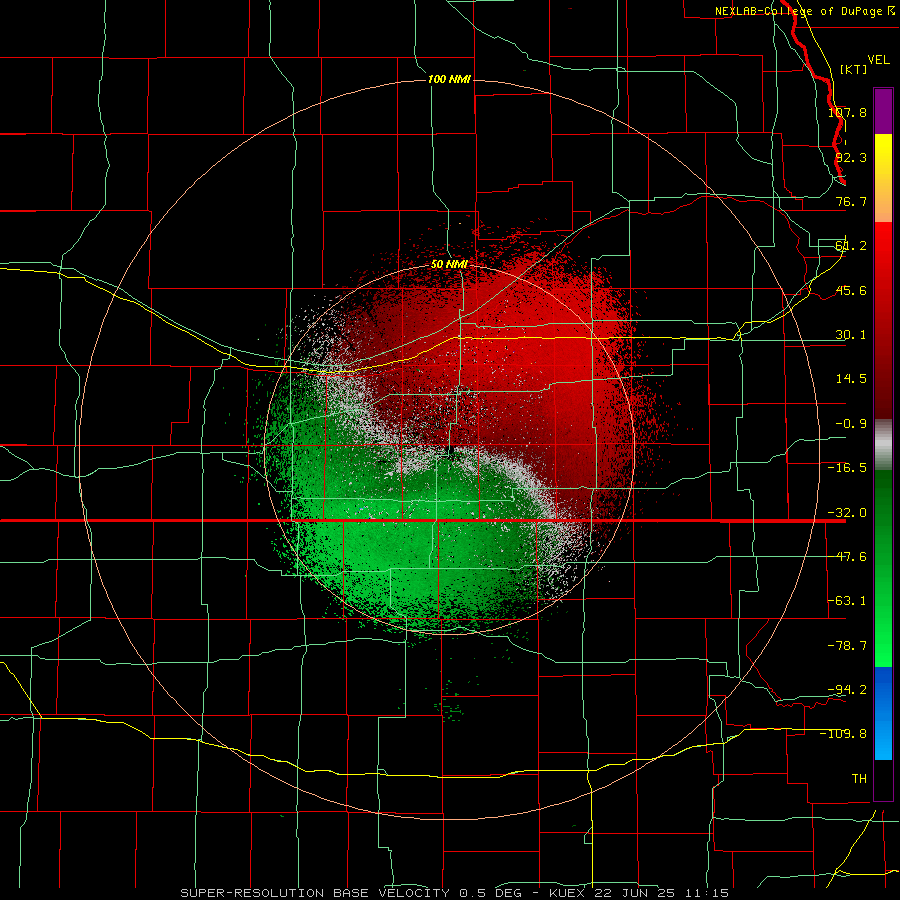Click the 61.2 value on velocity scale

[x=851, y=246]
